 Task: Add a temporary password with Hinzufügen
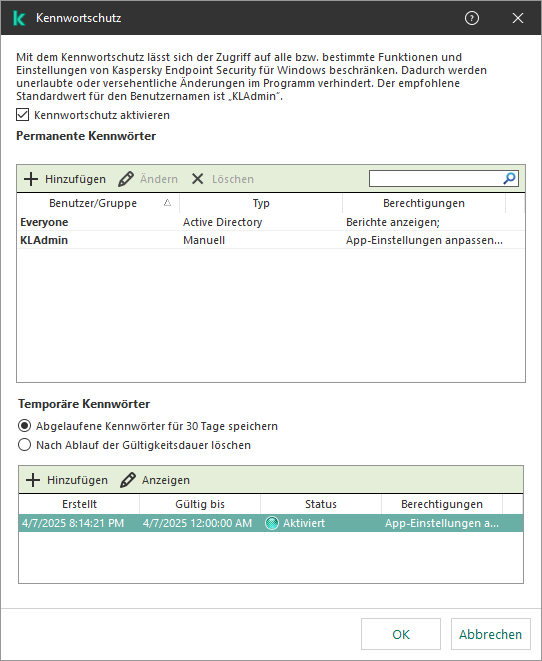(67, 480)
